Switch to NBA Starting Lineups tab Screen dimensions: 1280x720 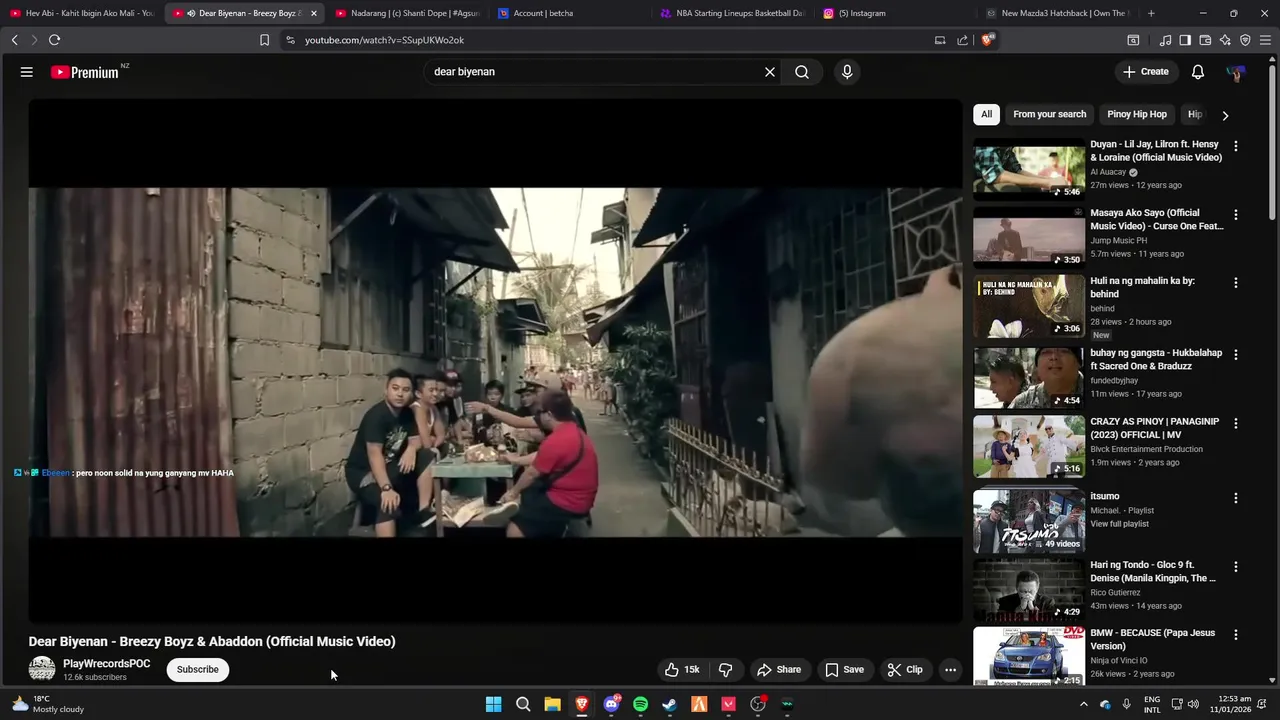coord(733,13)
